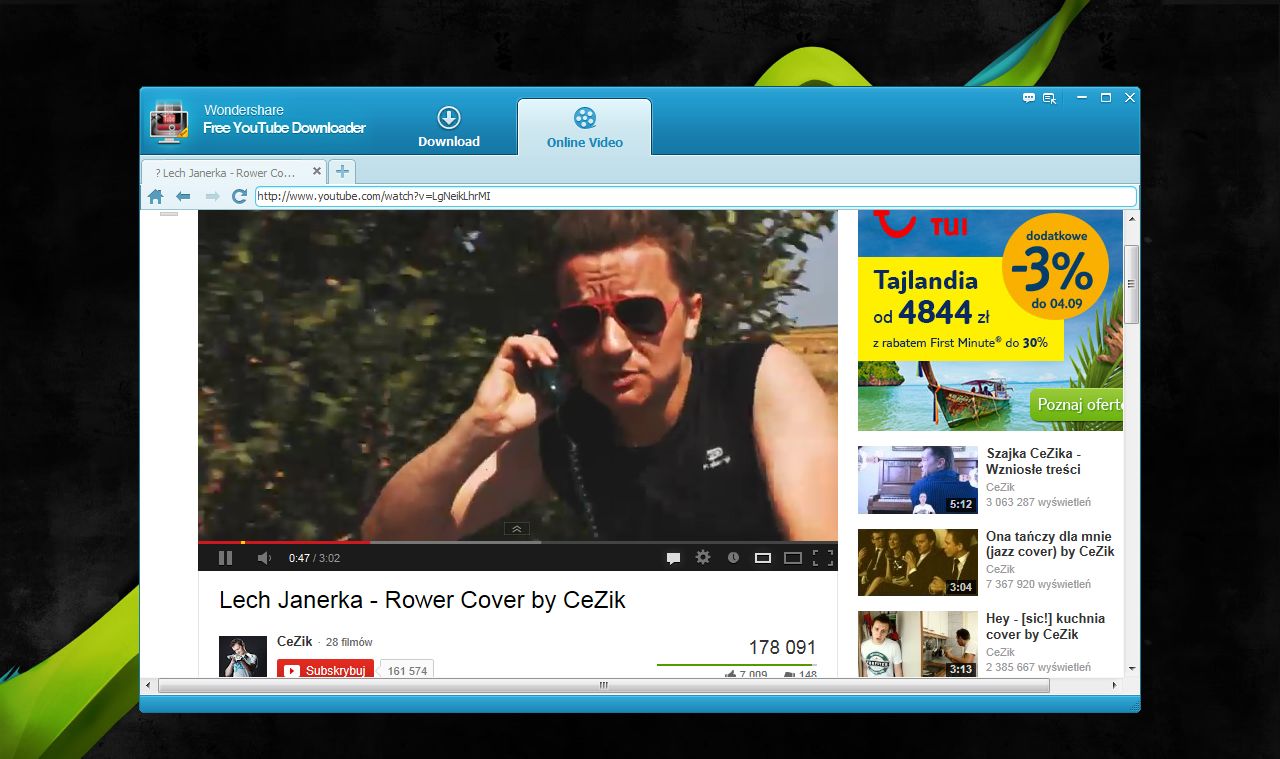Focus the URL address field
The image size is (1280, 759).
coord(695,196)
